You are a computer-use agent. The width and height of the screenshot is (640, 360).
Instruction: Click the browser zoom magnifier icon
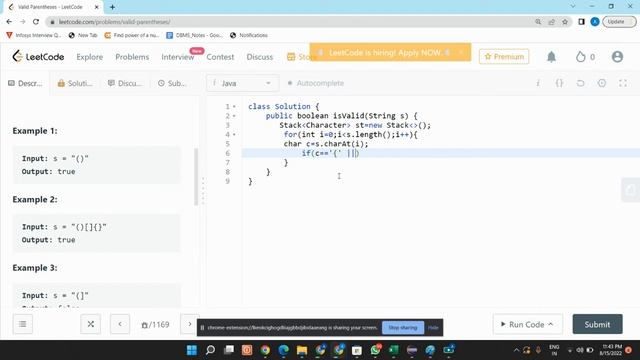(538, 22)
